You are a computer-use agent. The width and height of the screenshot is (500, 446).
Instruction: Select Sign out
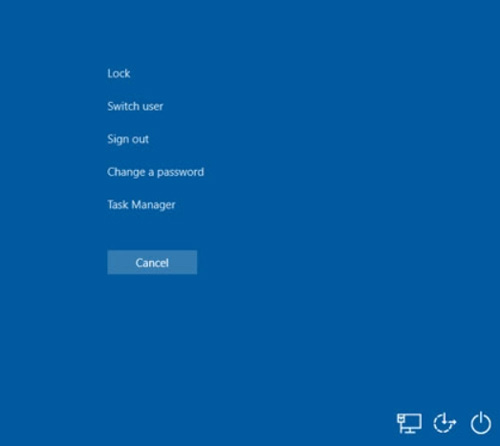coord(128,139)
